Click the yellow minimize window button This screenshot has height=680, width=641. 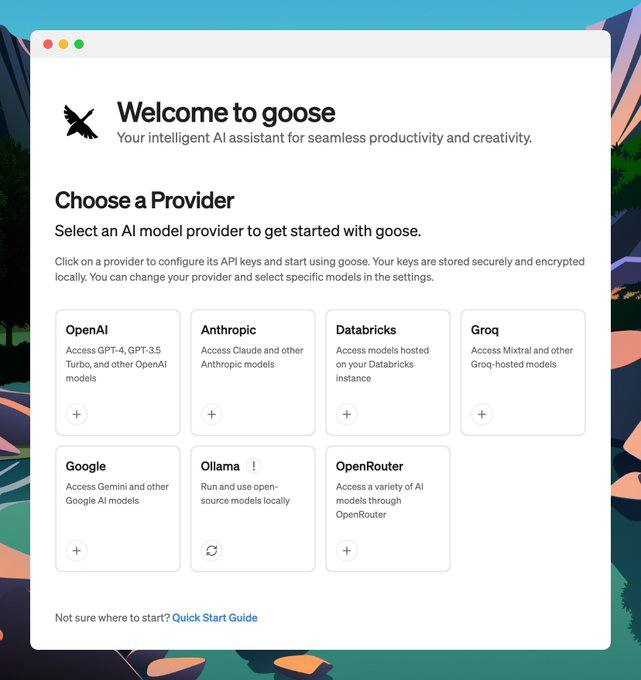click(63, 44)
